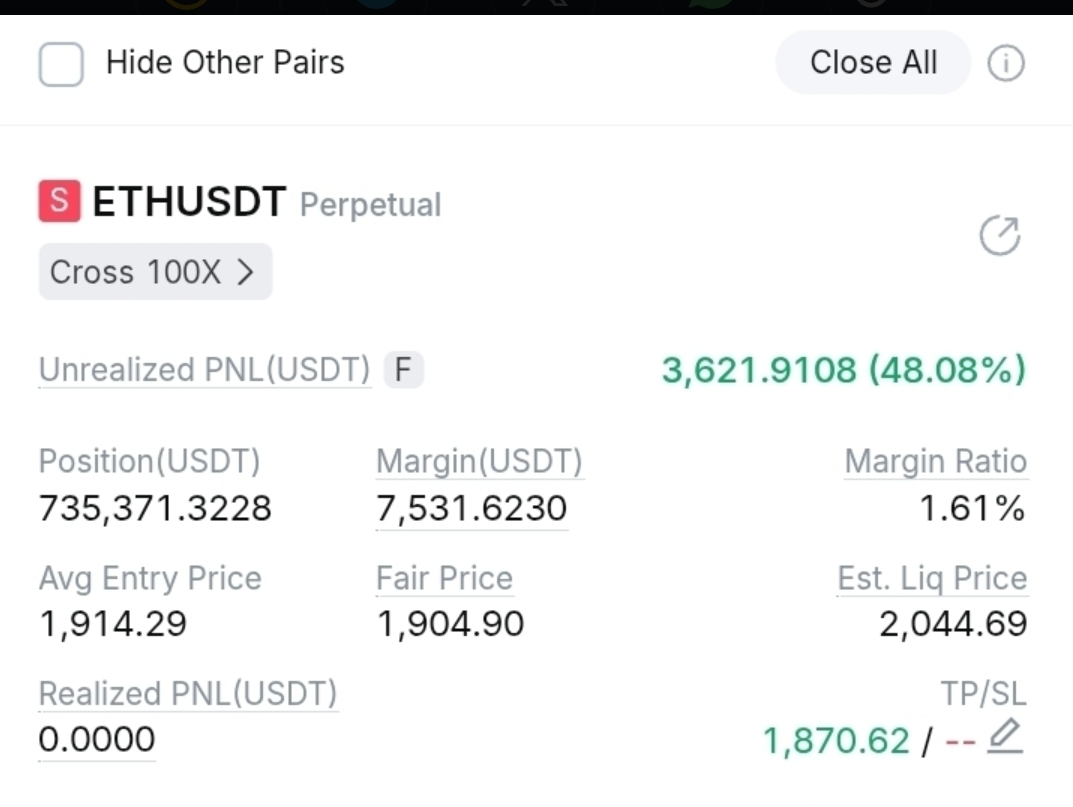This screenshot has height=807, width=1073.
Task: Open the ETHUSDT pair title
Action: (x=189, y=202)
